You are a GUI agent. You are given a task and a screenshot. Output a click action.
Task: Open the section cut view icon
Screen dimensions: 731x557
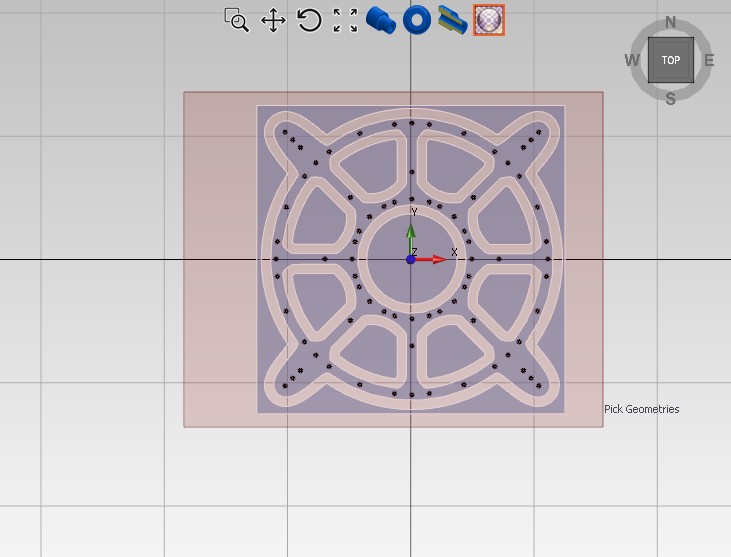453,21
